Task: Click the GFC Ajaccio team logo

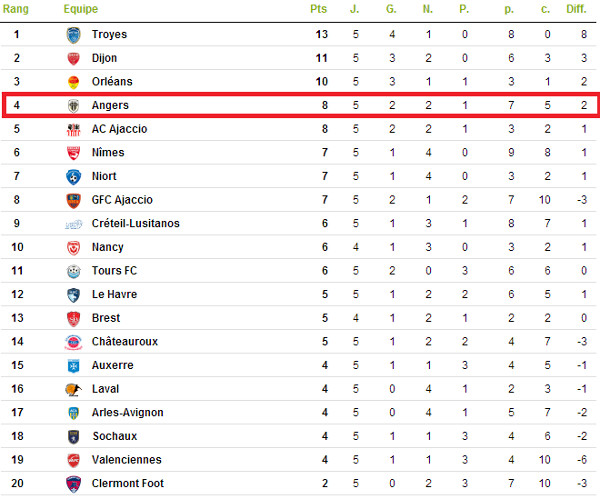Action: point(73,200)
